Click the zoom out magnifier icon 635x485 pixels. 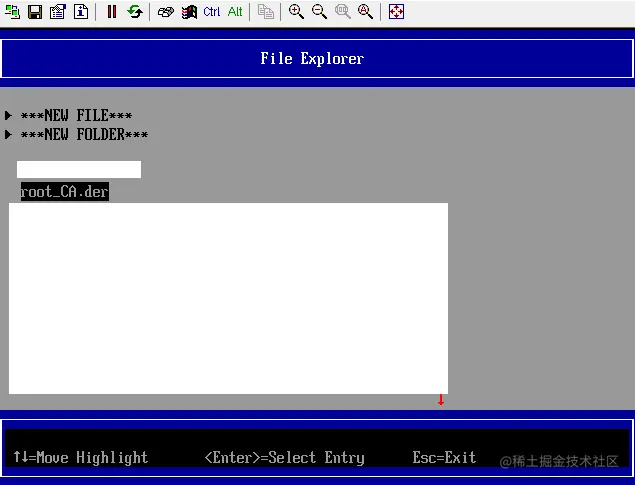pos(320,12)
